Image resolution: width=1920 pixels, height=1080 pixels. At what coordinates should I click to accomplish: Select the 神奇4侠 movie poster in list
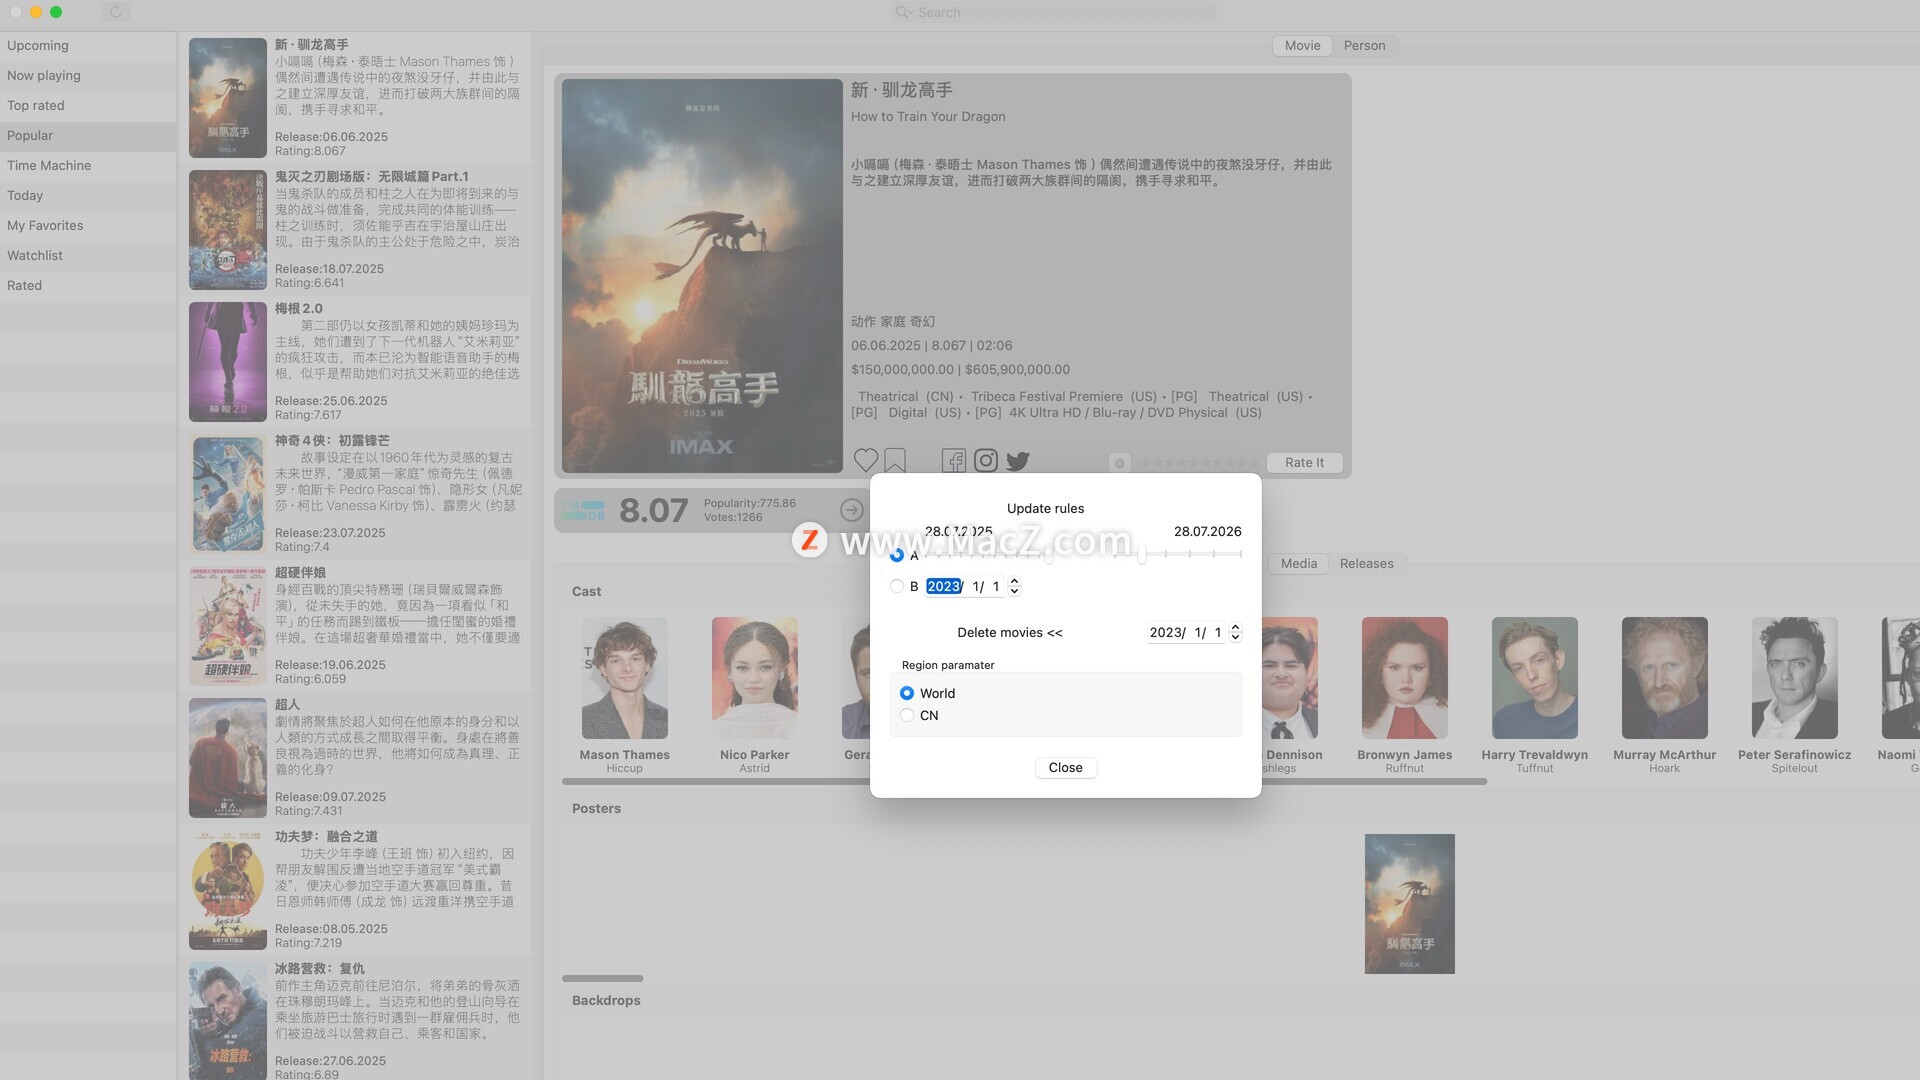click(228, 494)
